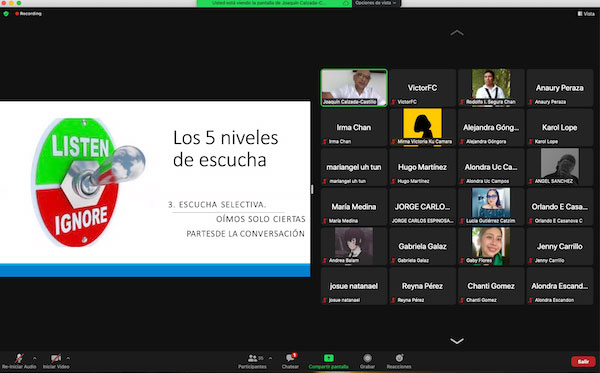Select the Irma Chan participant tile
This screenshot has width=600, height=373.
tap(354, 127)
